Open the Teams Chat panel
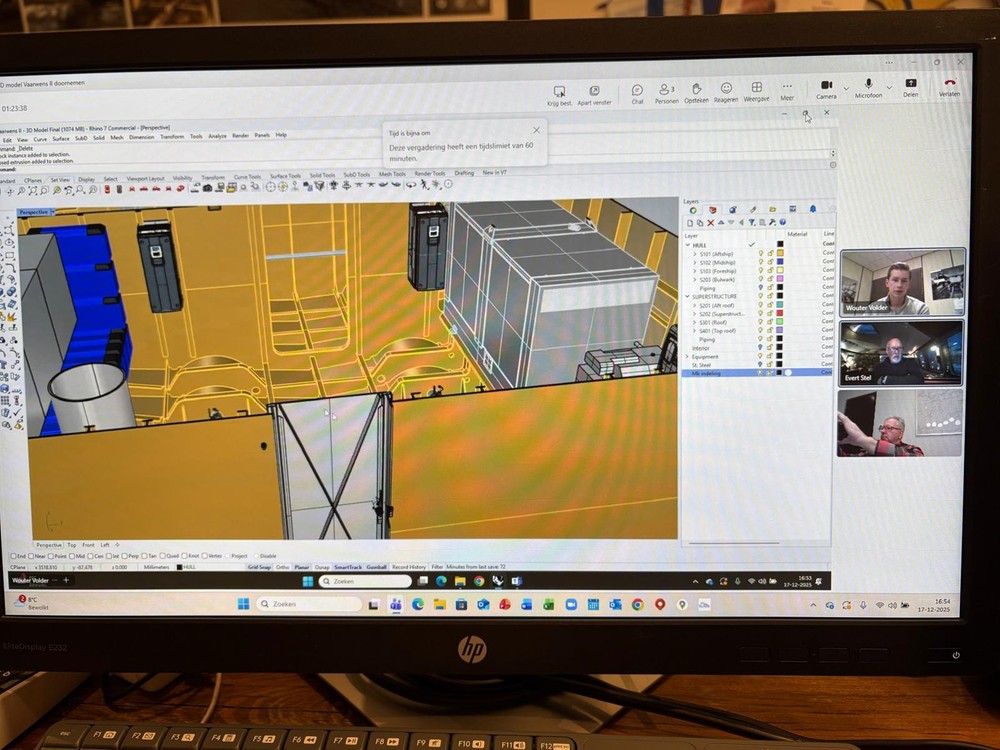 637,91
